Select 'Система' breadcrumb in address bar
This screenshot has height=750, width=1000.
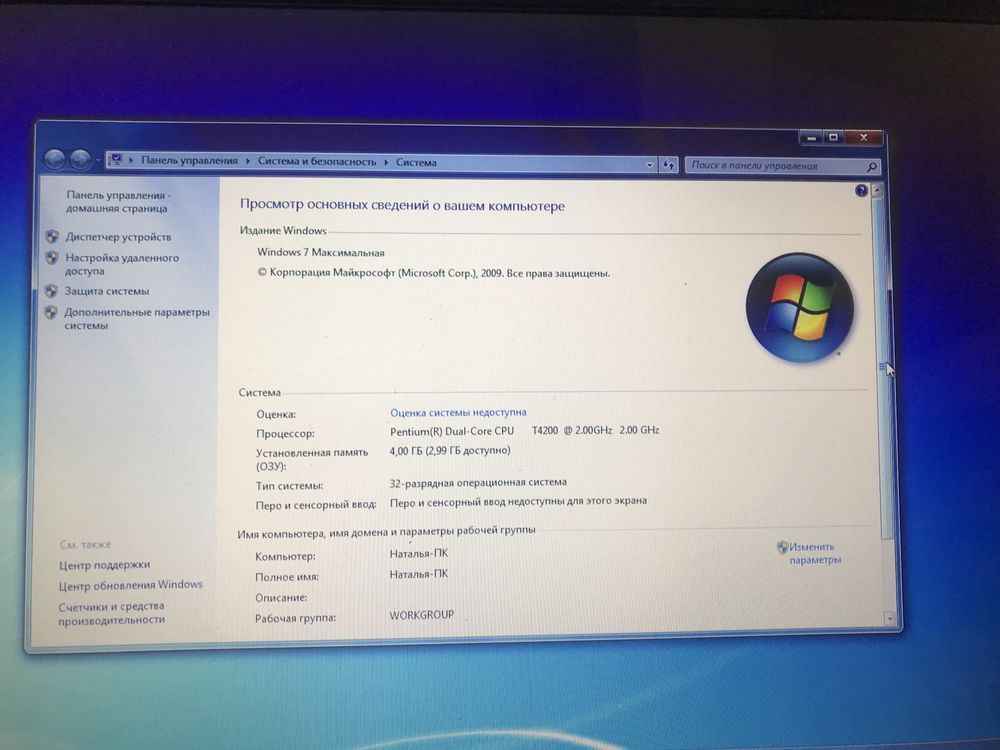416,163
